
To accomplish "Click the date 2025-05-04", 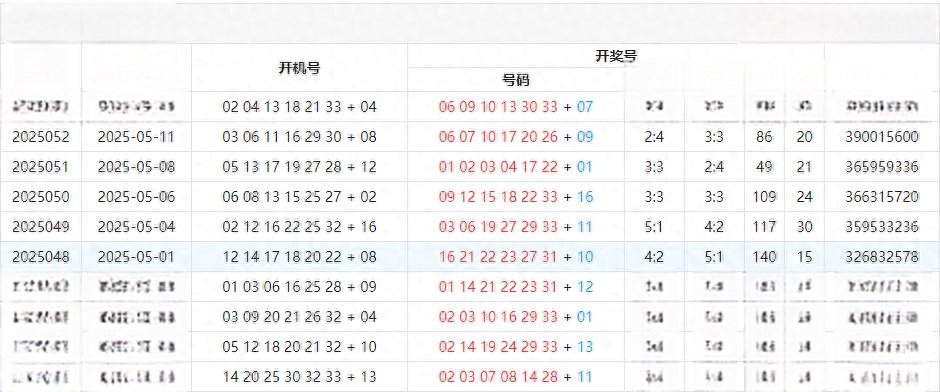I will [x=136, y=227].
